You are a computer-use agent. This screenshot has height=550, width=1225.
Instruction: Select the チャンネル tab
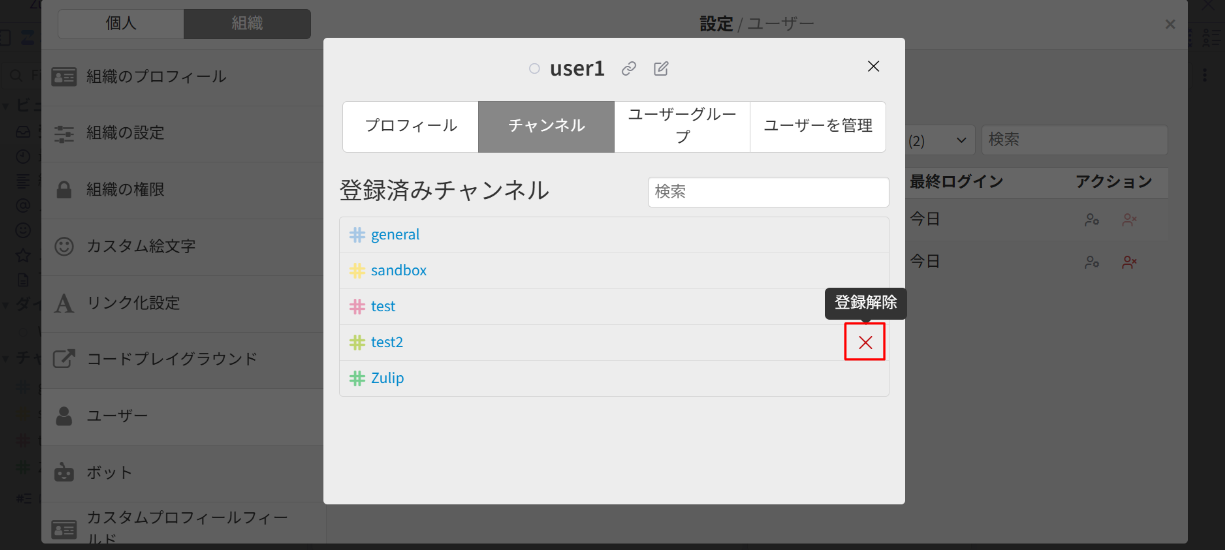(x=546, y=126)
